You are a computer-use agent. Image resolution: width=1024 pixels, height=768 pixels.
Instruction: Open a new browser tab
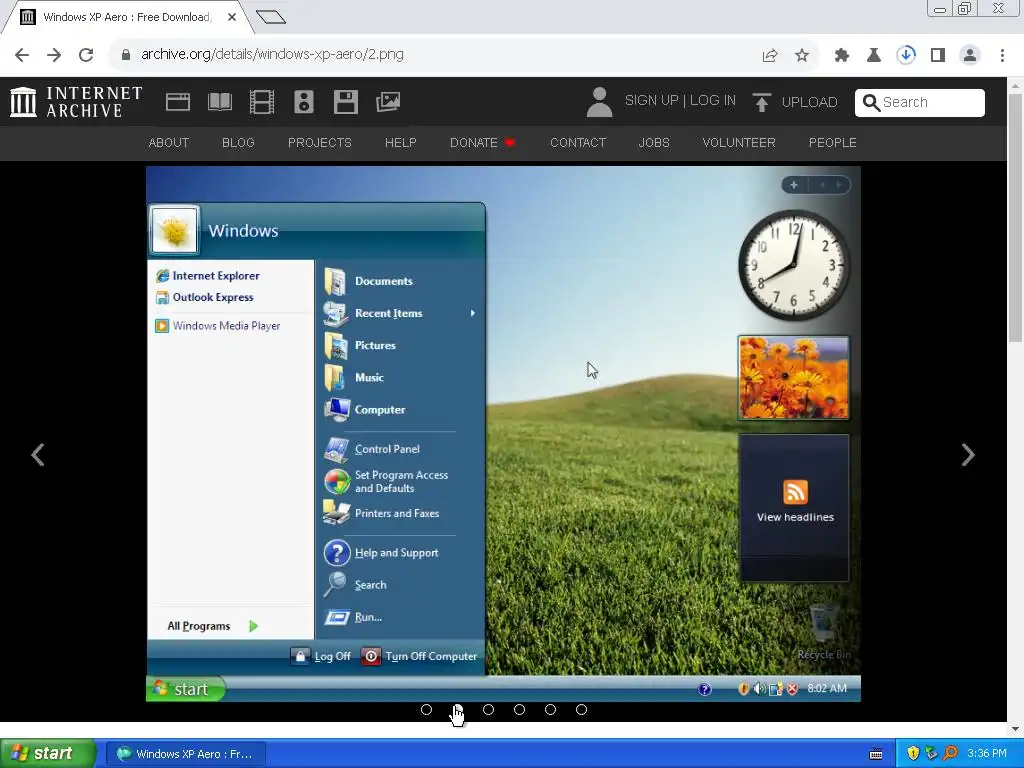click(270, 17)
